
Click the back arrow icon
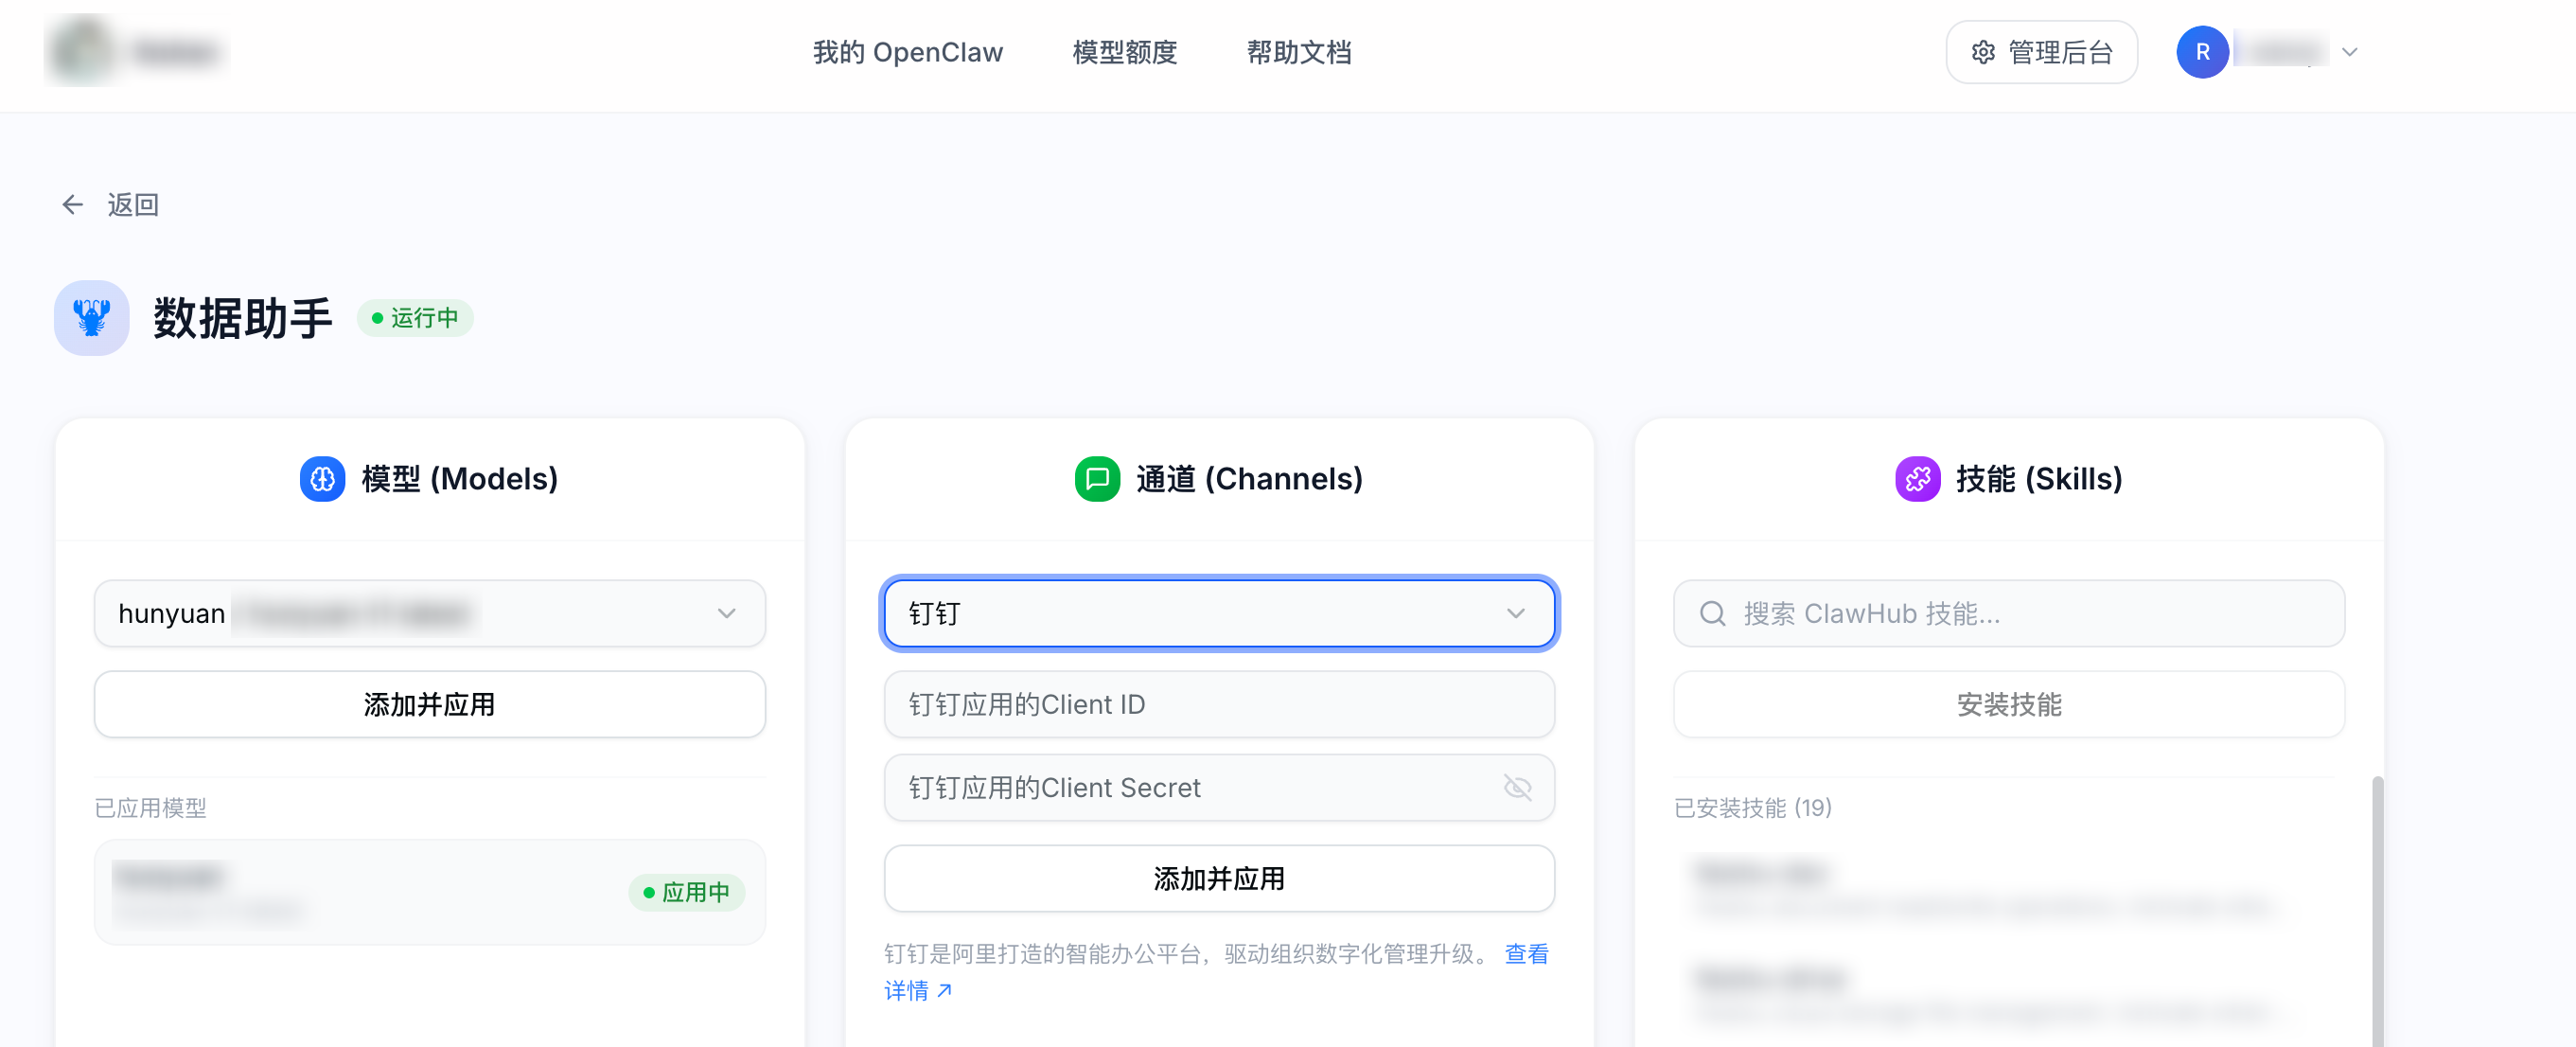point(72,205)
